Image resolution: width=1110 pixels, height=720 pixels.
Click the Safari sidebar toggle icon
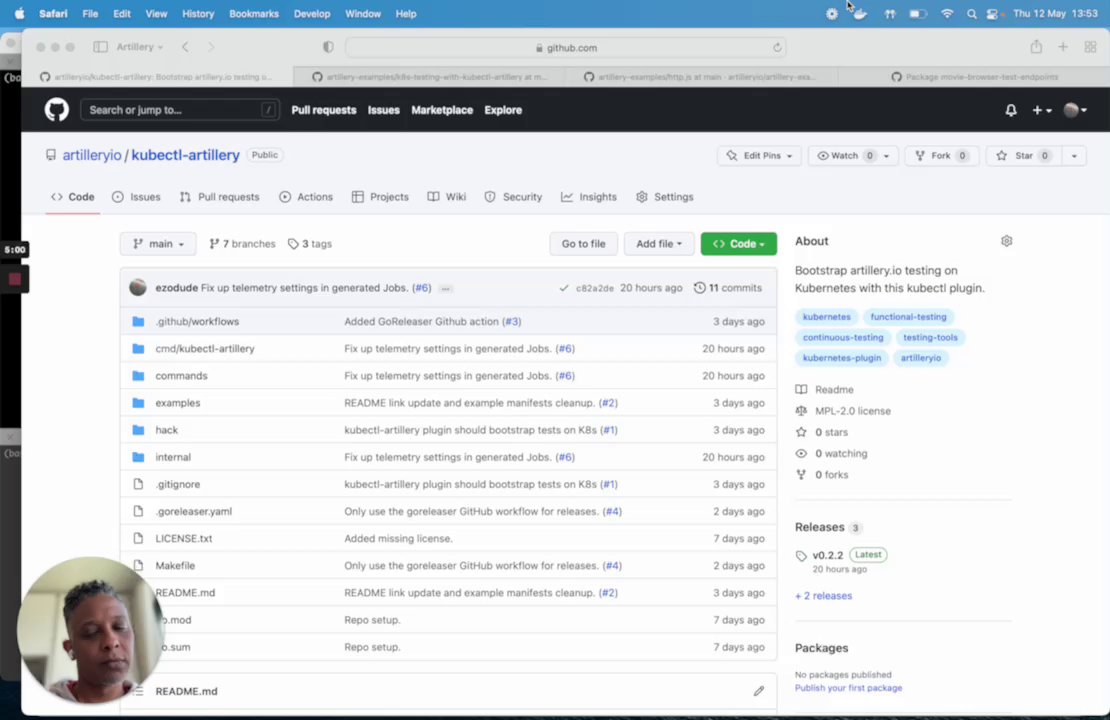101,47
